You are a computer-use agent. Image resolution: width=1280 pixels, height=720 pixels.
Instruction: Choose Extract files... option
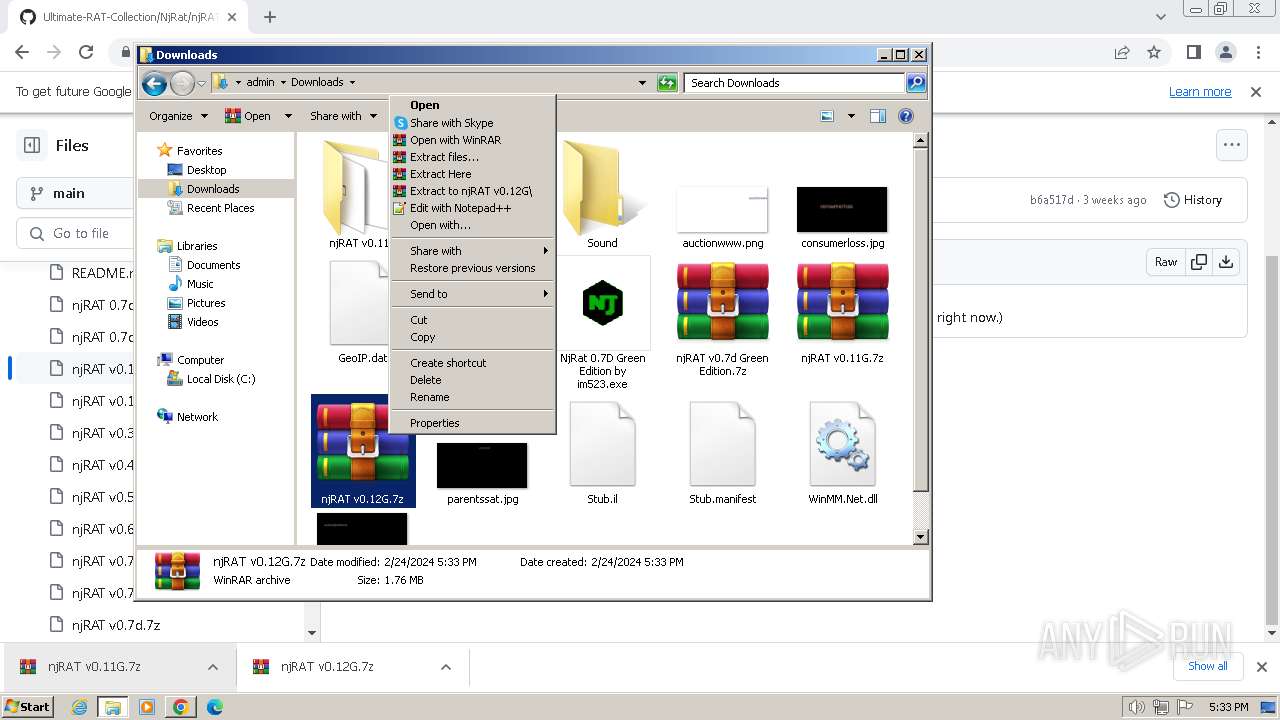point(472,157)
